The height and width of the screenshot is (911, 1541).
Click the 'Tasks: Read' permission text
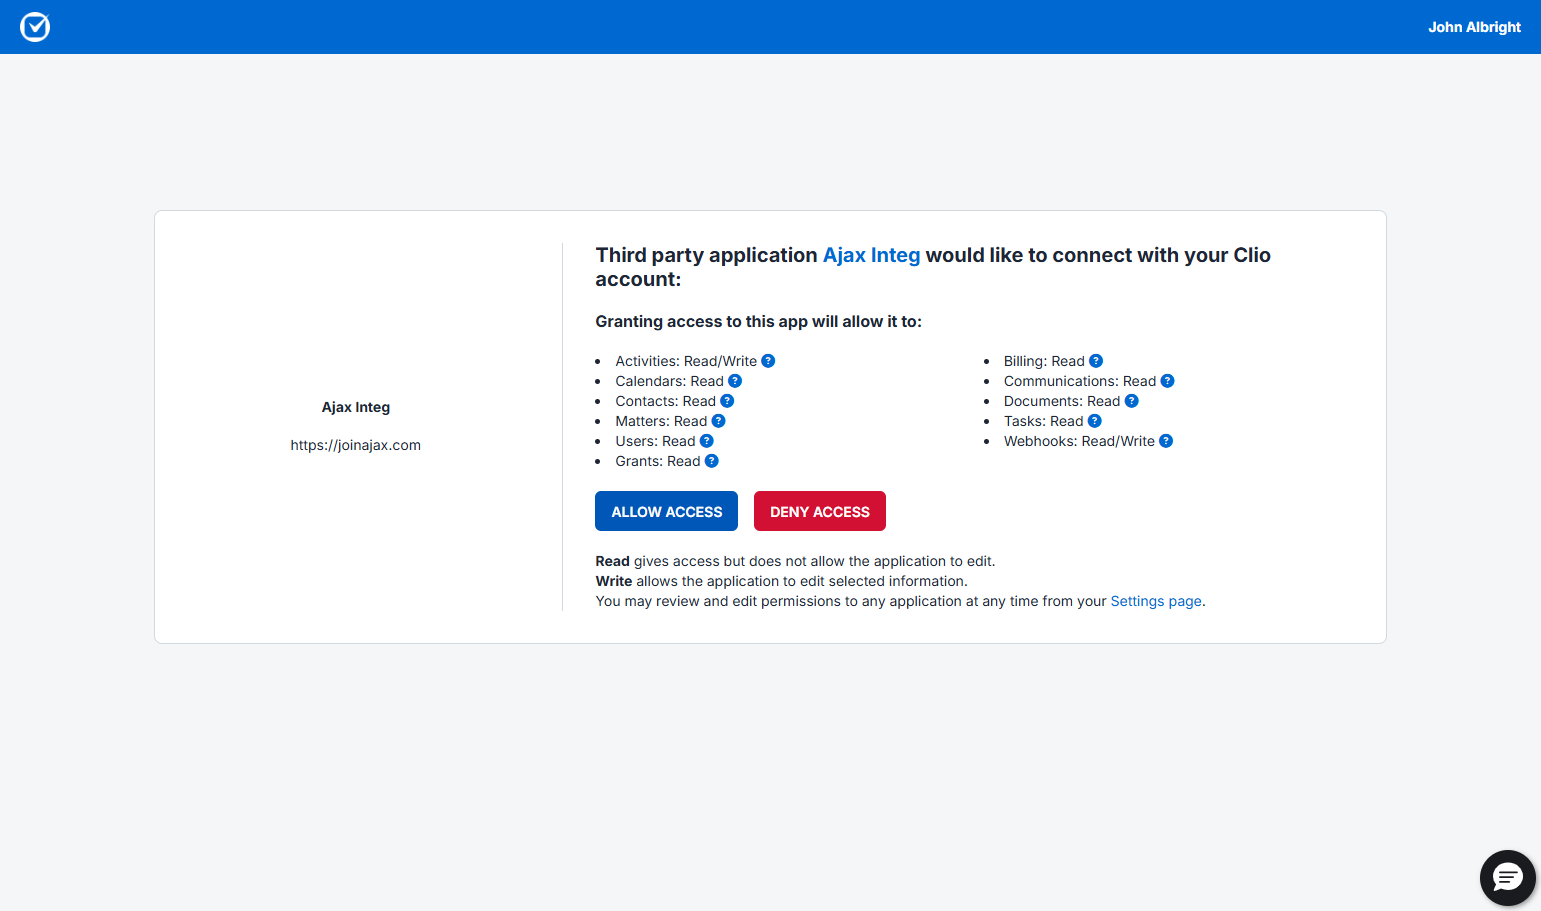coord(1044,421)
